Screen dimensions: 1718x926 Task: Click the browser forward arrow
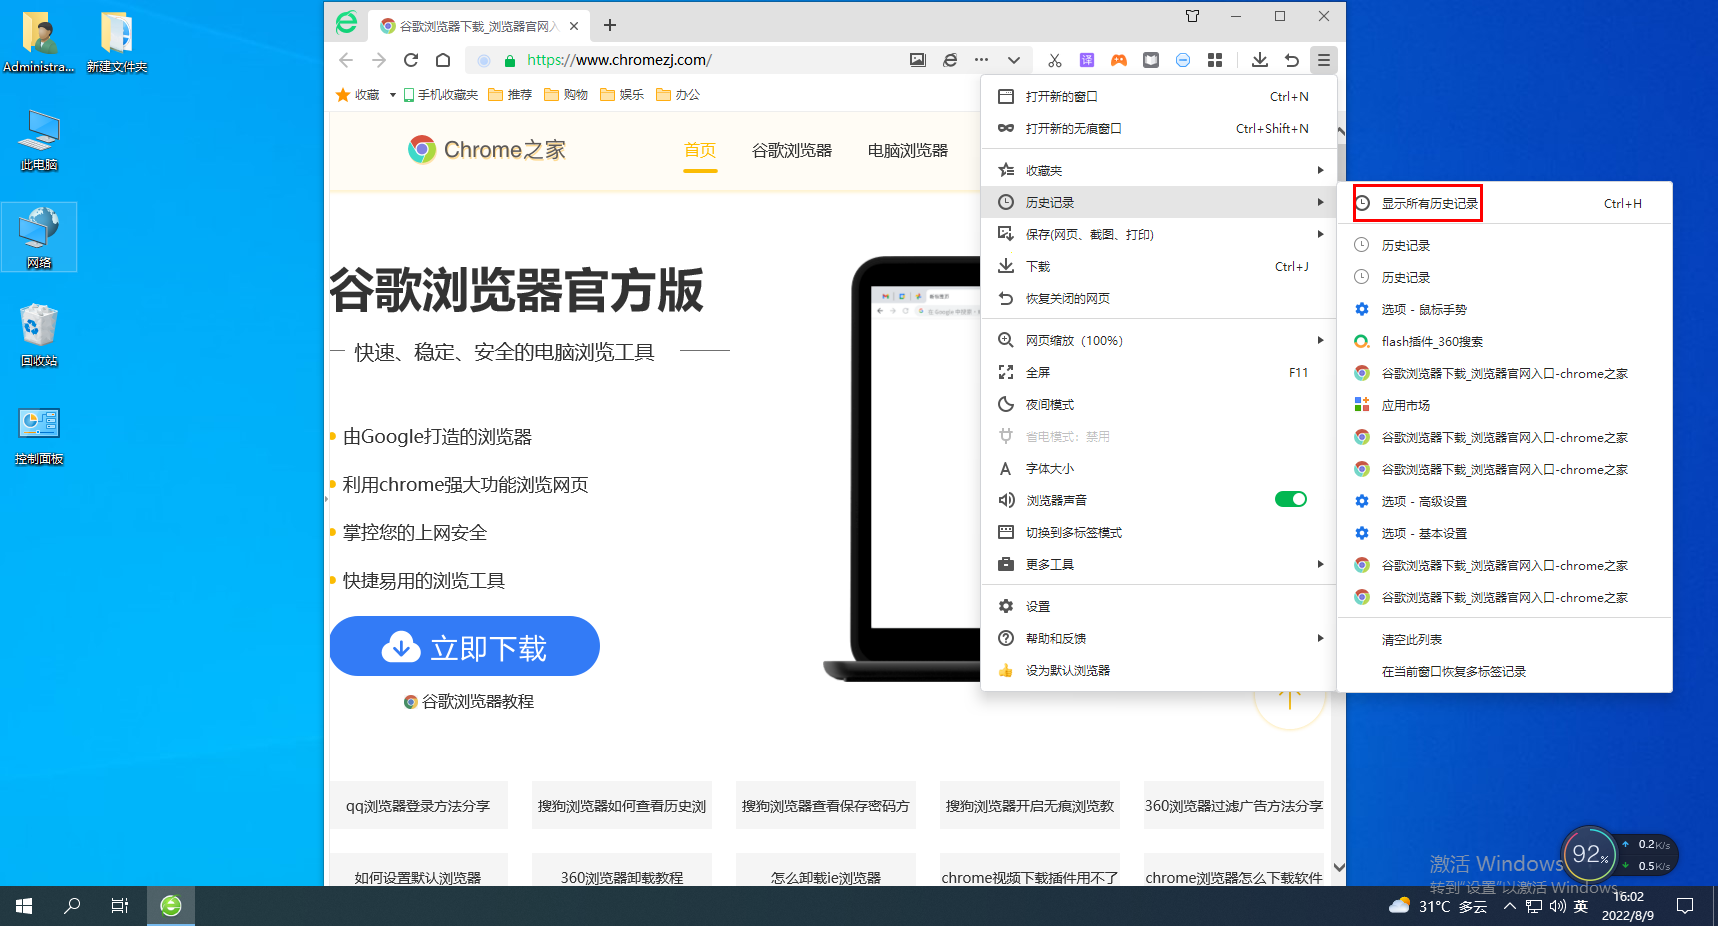click(x=378, y=60)
